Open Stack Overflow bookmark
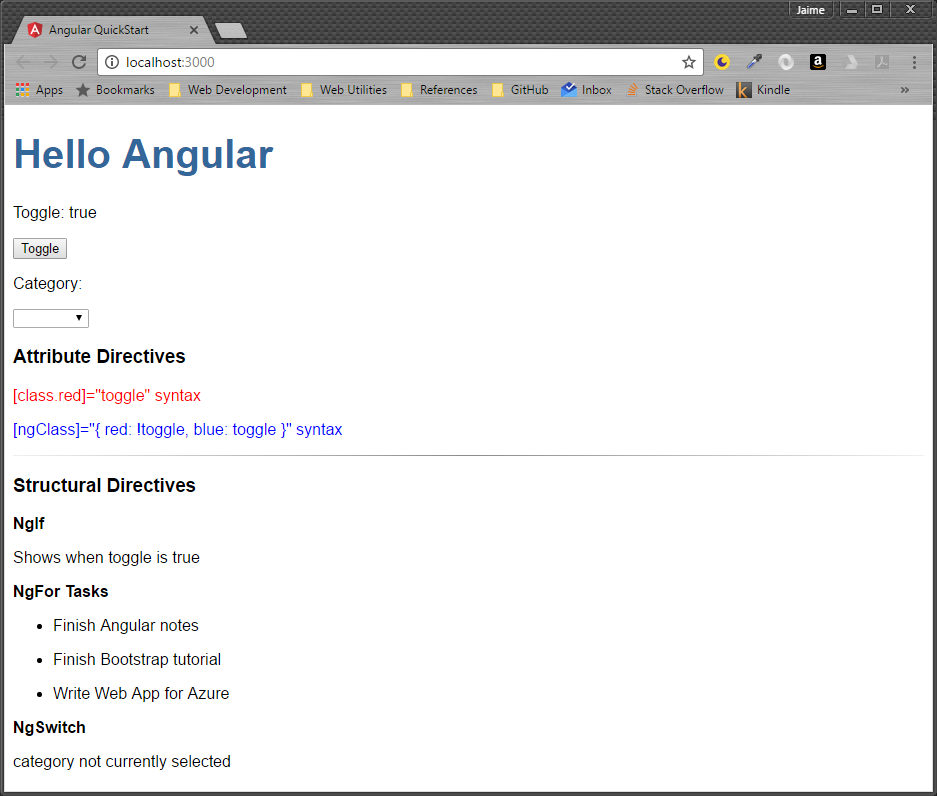 675,90
